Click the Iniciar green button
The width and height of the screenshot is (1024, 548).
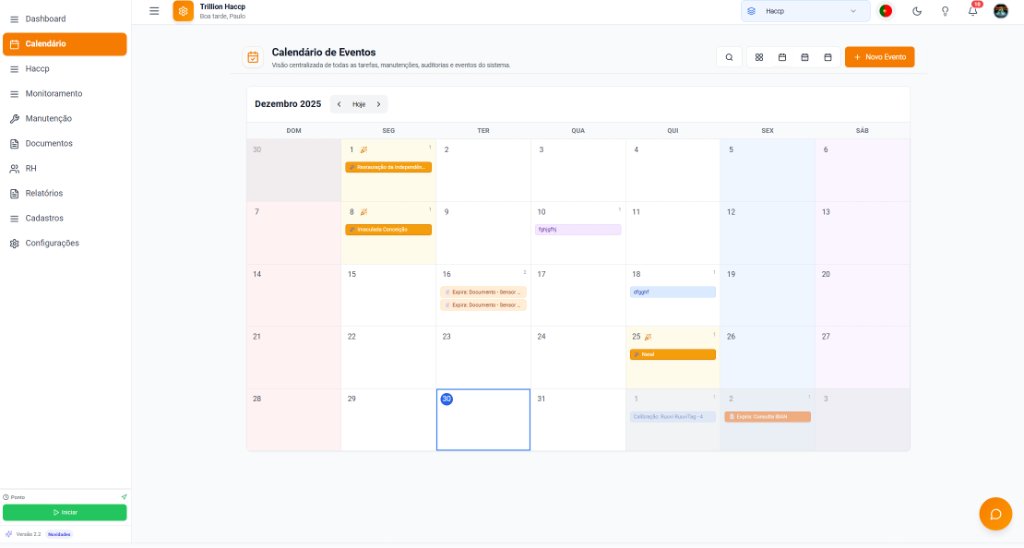(65, 513)
